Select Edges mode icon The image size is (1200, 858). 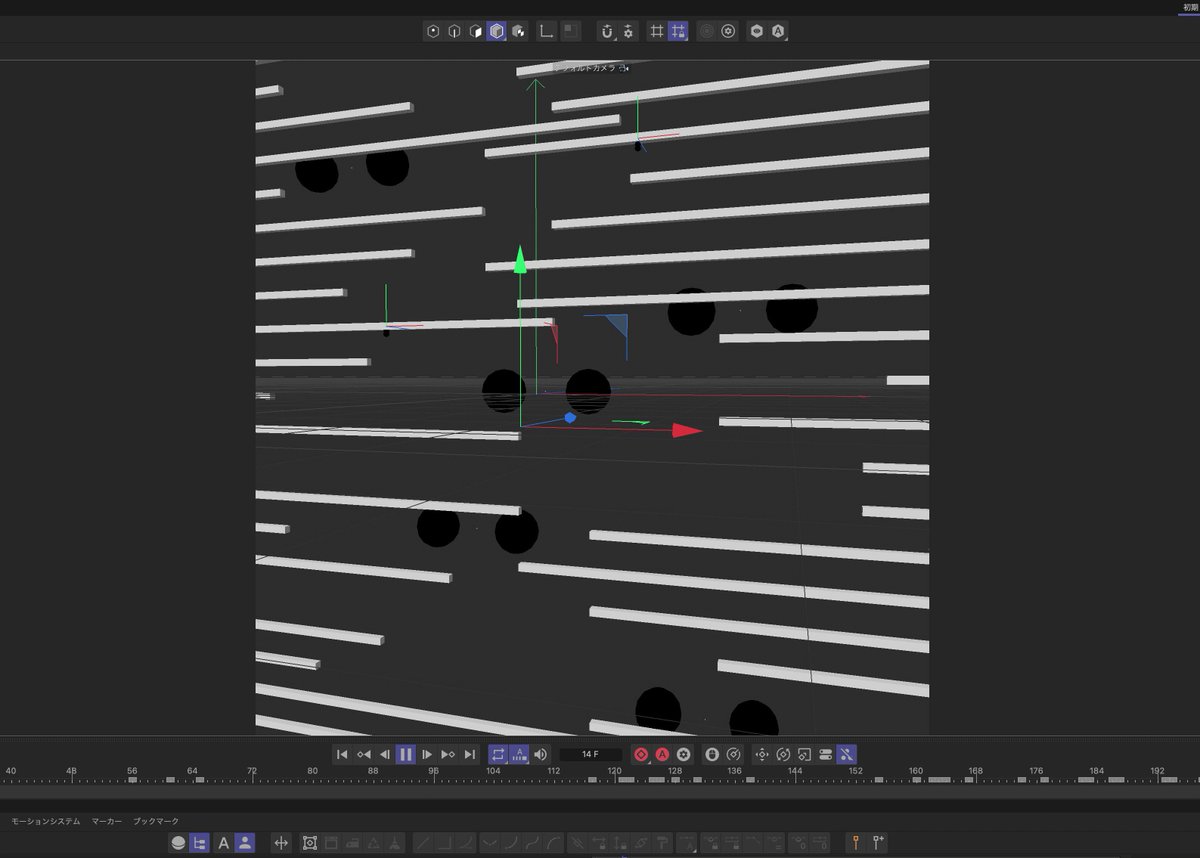point(454,31)
